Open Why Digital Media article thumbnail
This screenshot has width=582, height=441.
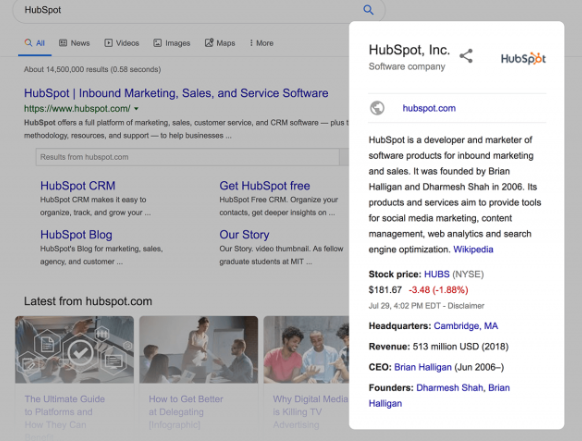click(306, 349)
